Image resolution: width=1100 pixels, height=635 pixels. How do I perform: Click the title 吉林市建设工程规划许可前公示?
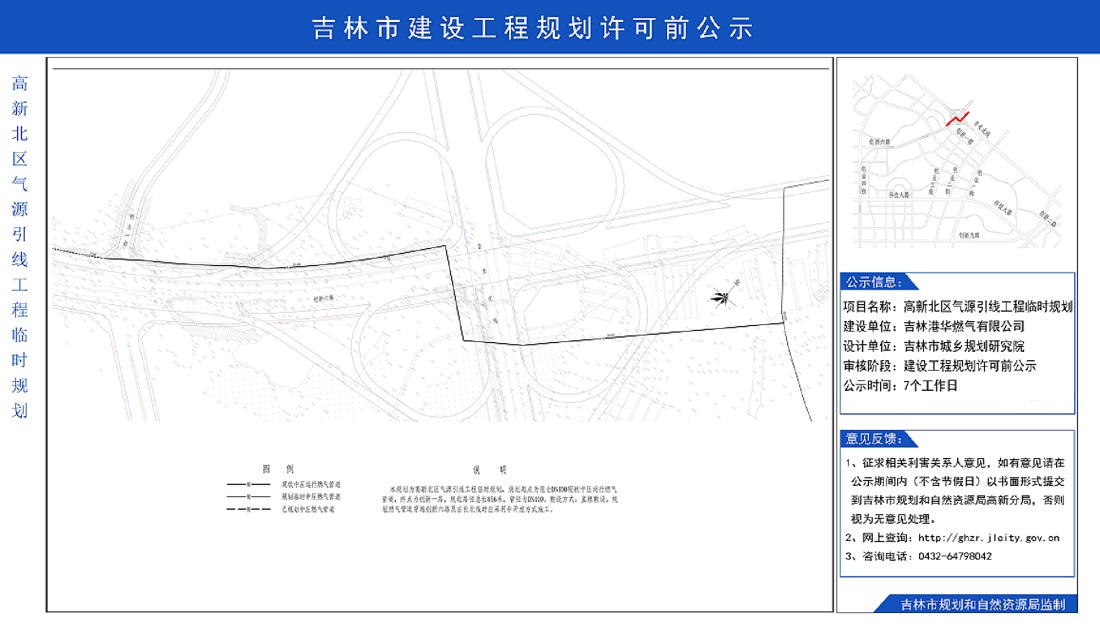[532, 28]
